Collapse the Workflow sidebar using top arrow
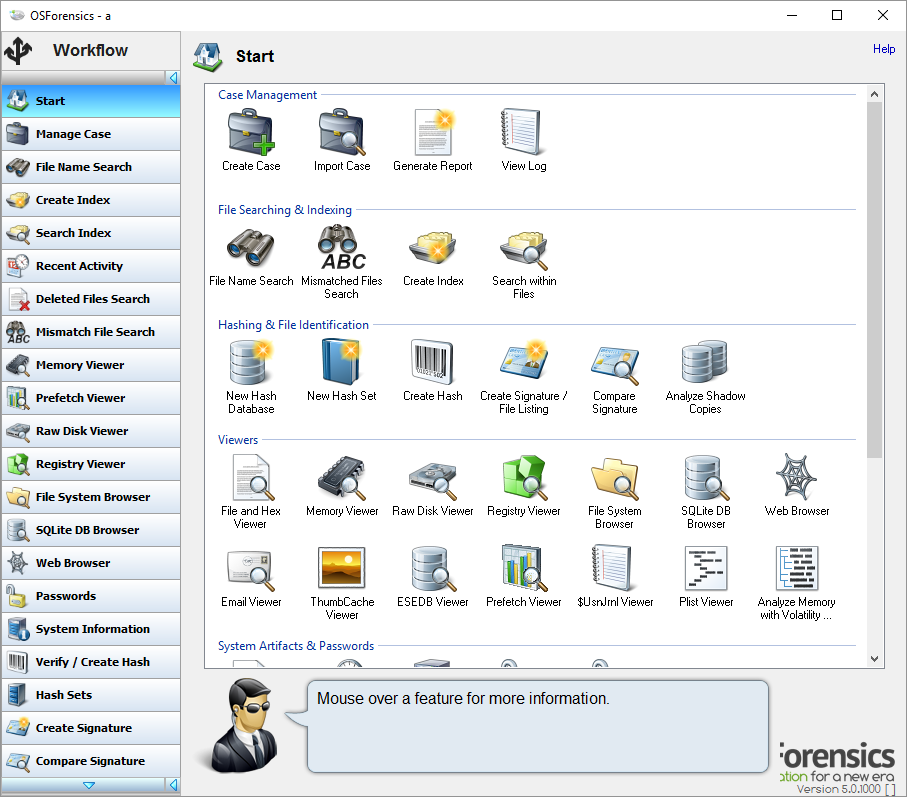 173,77
